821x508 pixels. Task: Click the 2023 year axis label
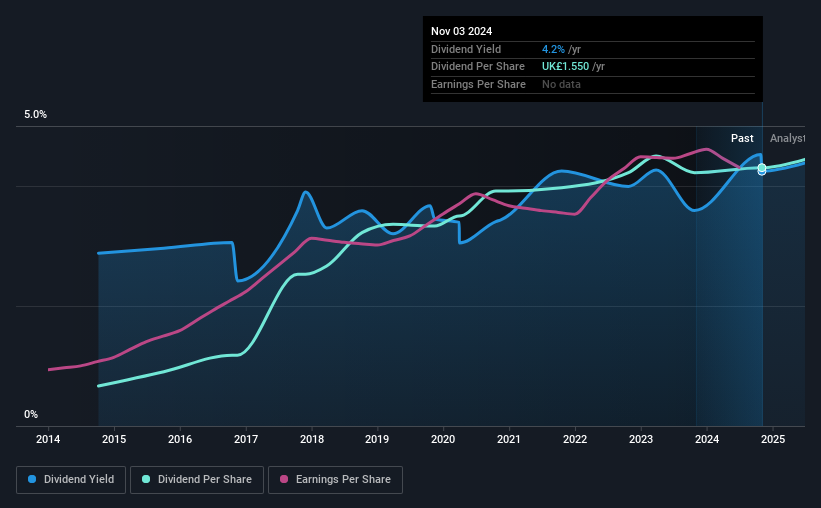tap(641, 439)
